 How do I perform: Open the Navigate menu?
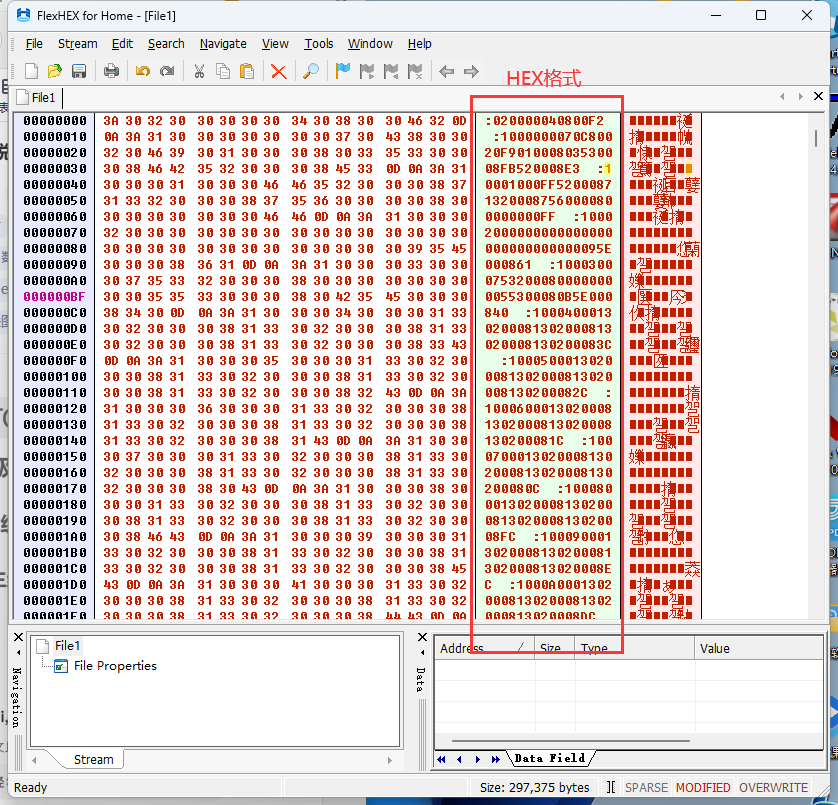(x=223, y=44)
